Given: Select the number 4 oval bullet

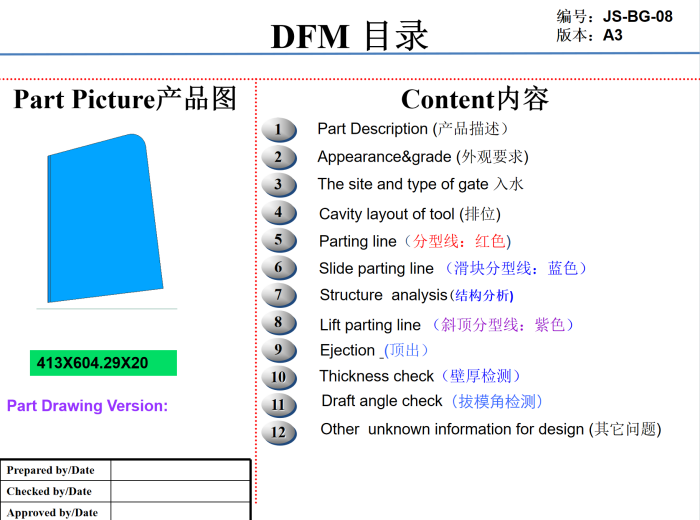Looking at the screenshot, I should [x=279, y=213].
